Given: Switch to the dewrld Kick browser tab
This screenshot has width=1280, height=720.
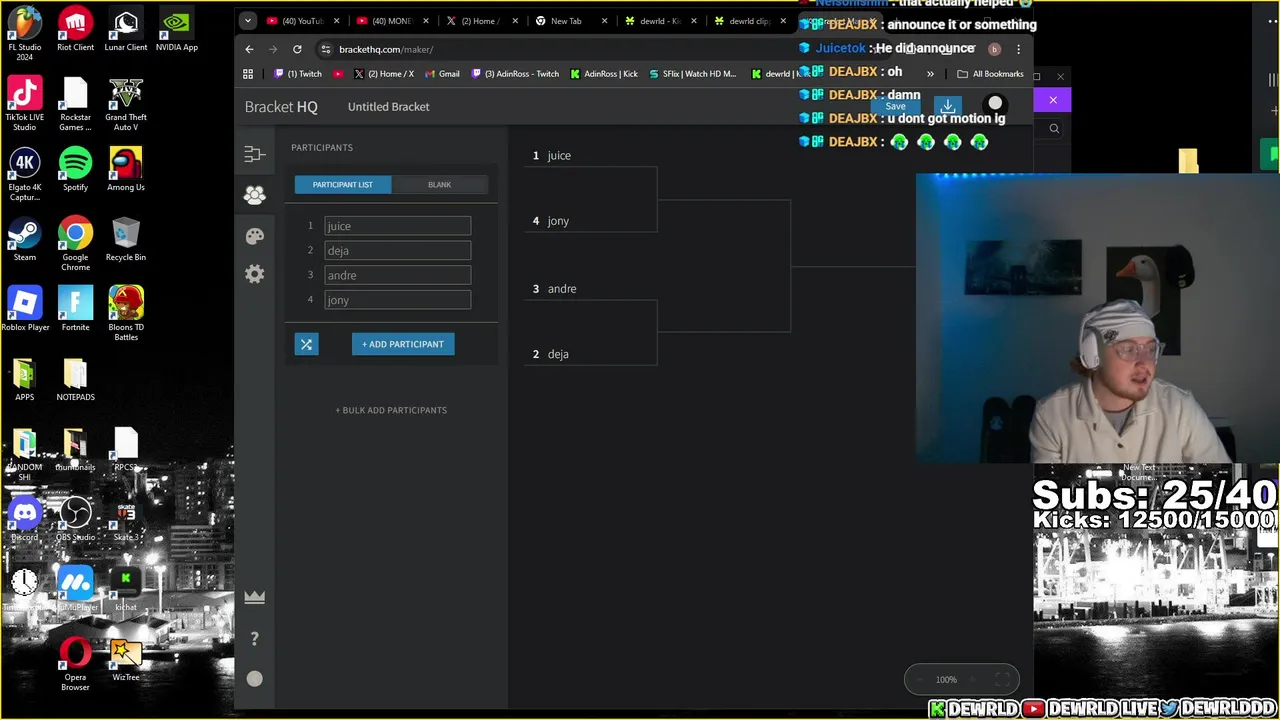Looking at the screenshot, I should (x=660, y=21).
